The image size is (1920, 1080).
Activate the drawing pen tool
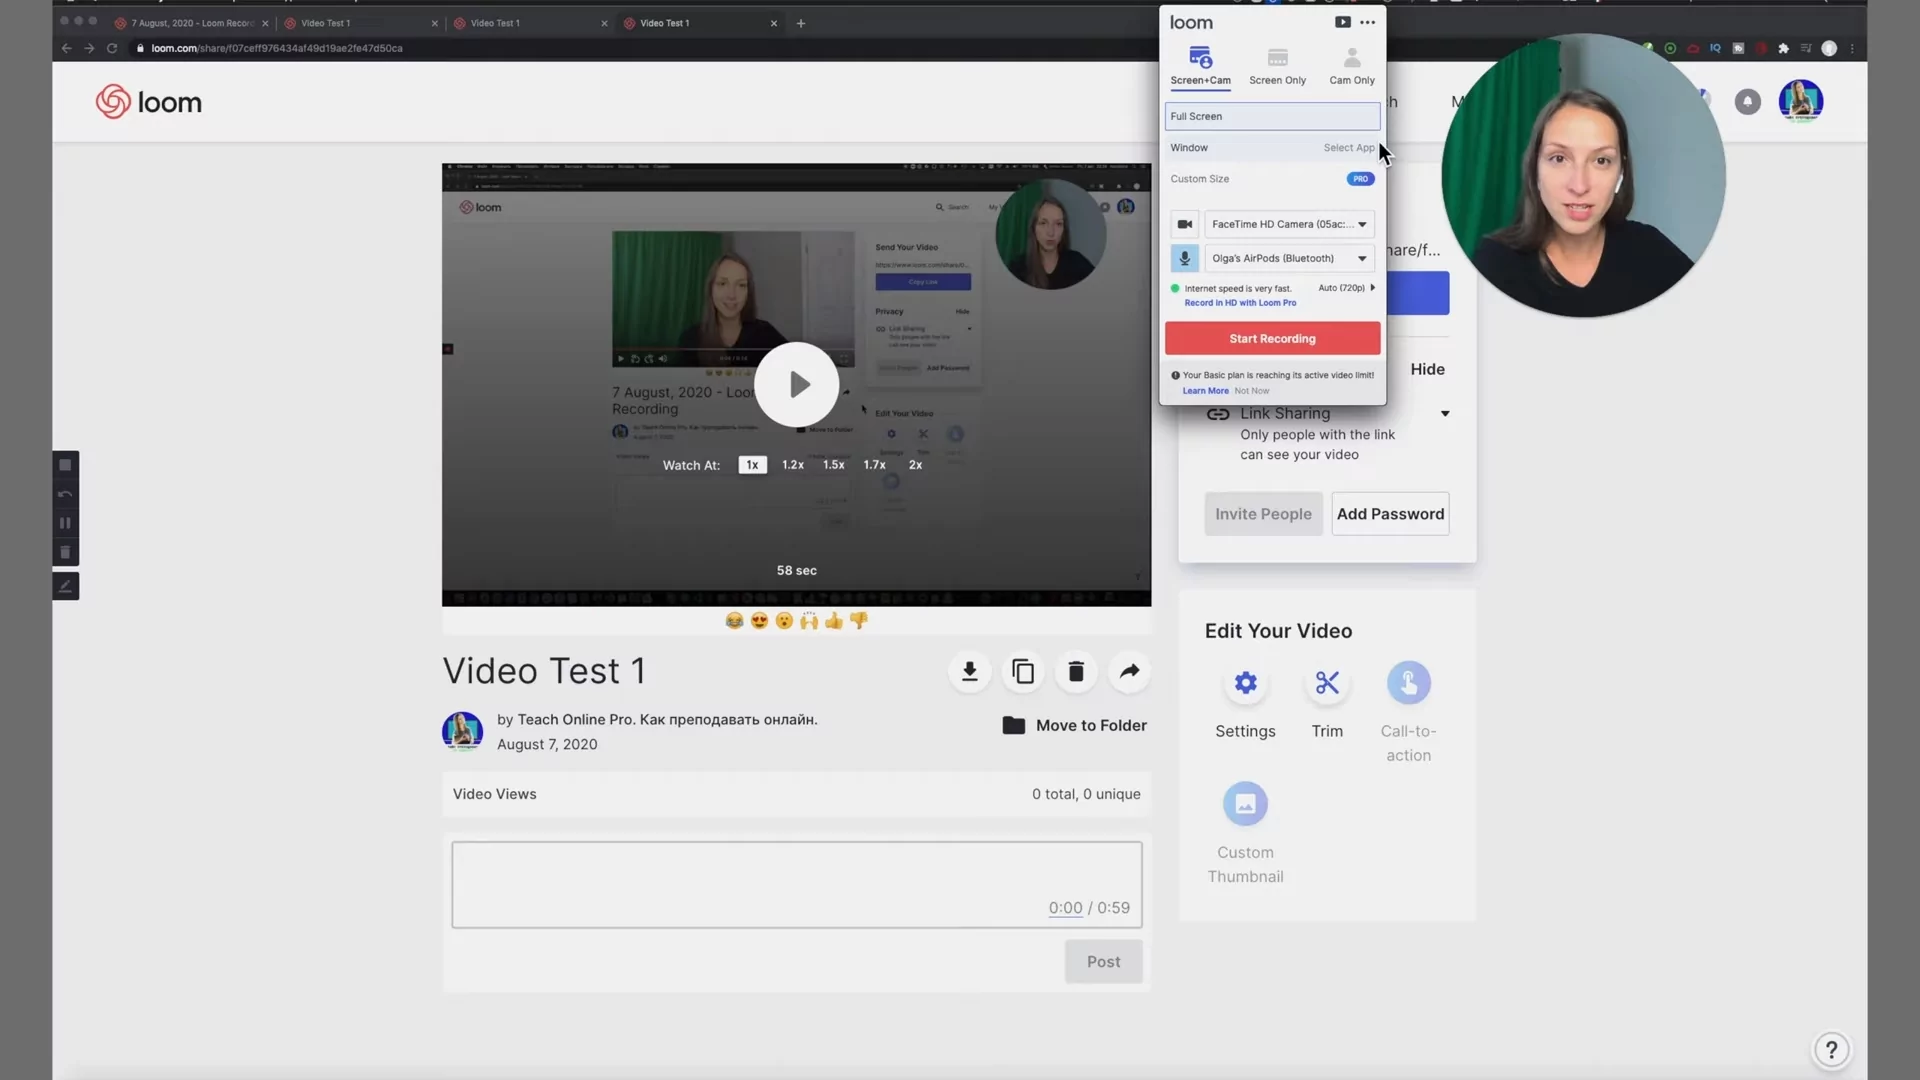[65, 587]
